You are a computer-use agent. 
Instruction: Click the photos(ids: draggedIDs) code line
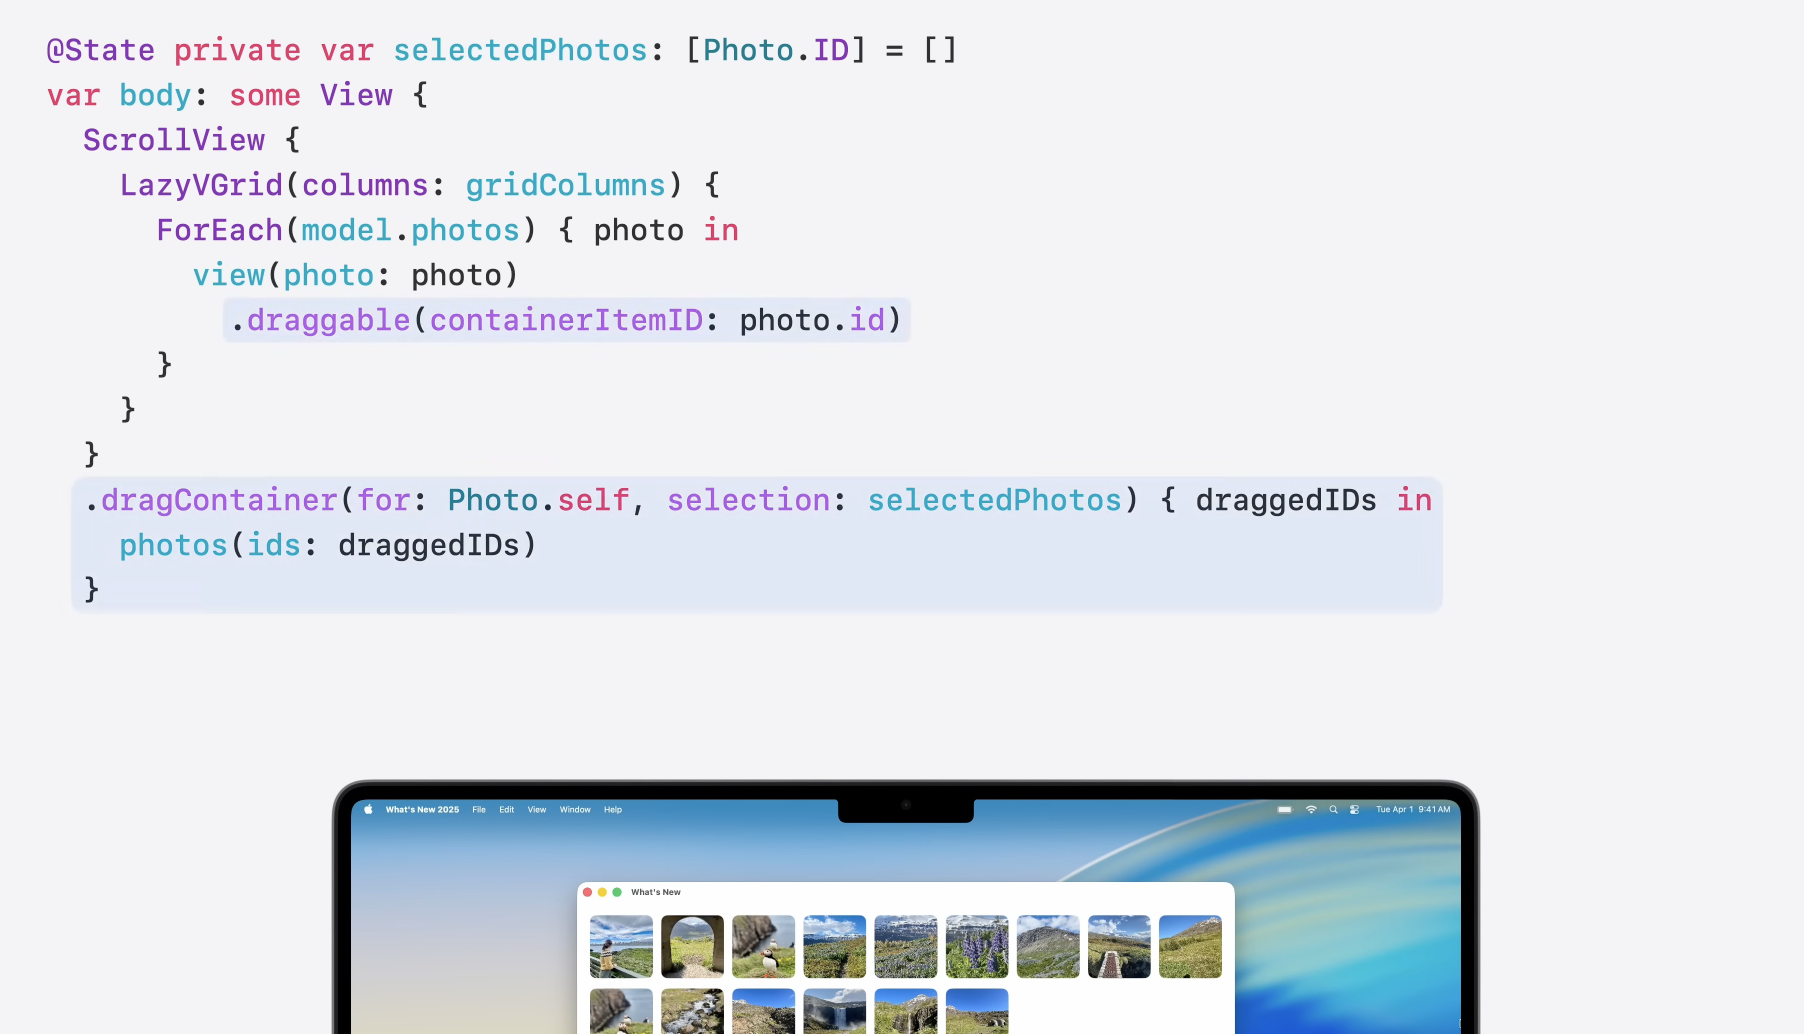point(328,545)
